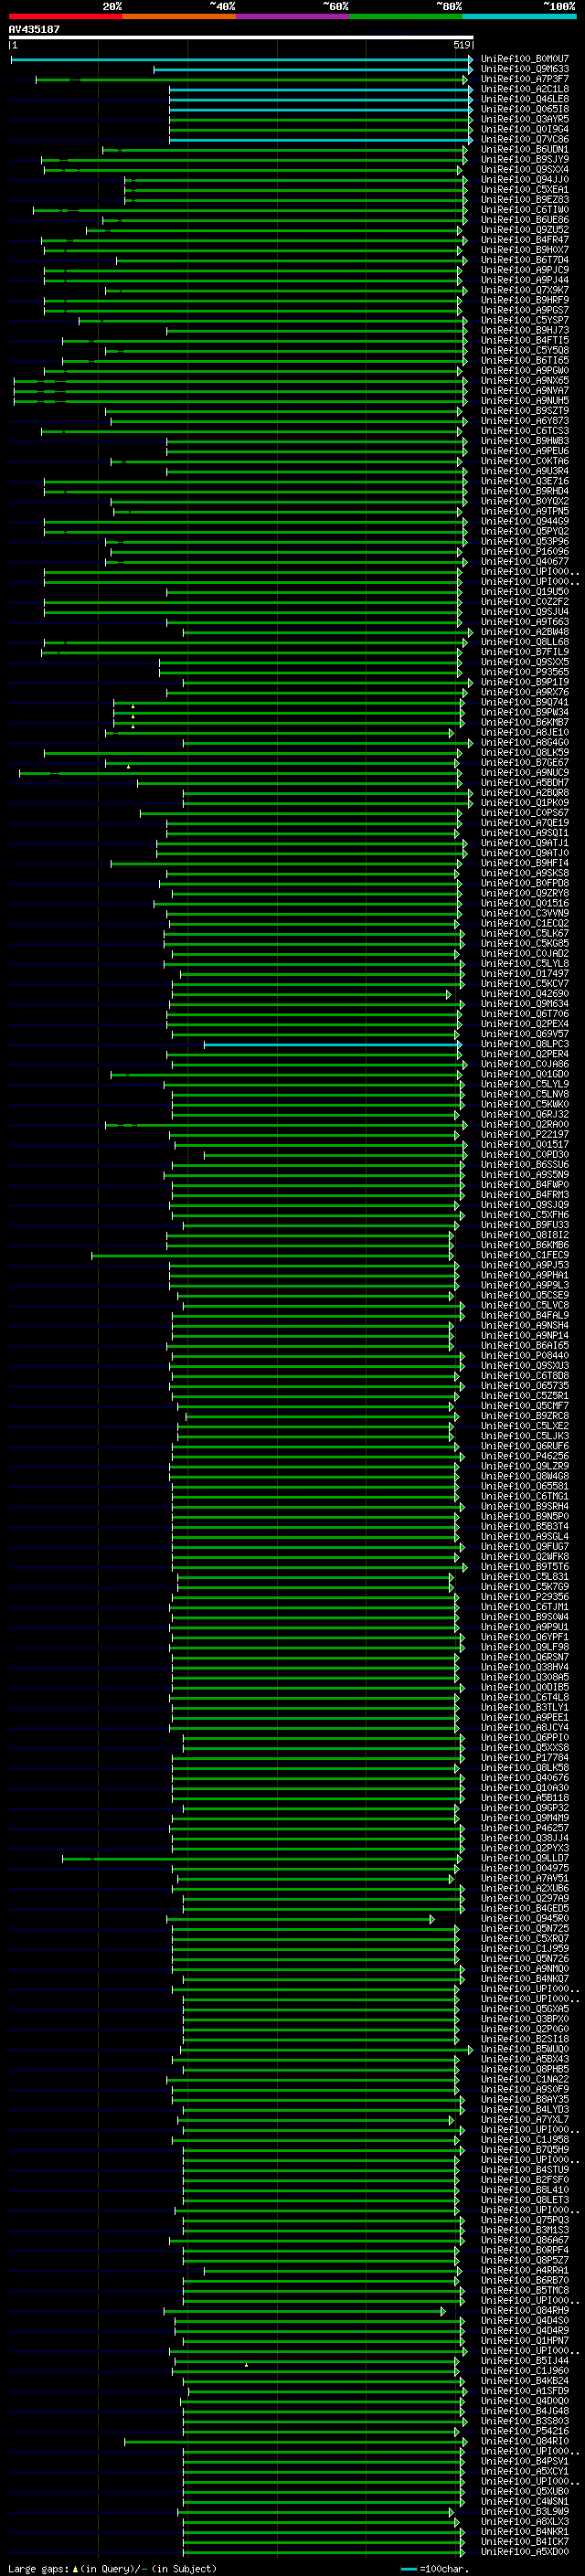This screenshot has height=2576, width=585.
Task: Click the UniRef100_A9NUH5 subject name
Action: coord(524,401)
